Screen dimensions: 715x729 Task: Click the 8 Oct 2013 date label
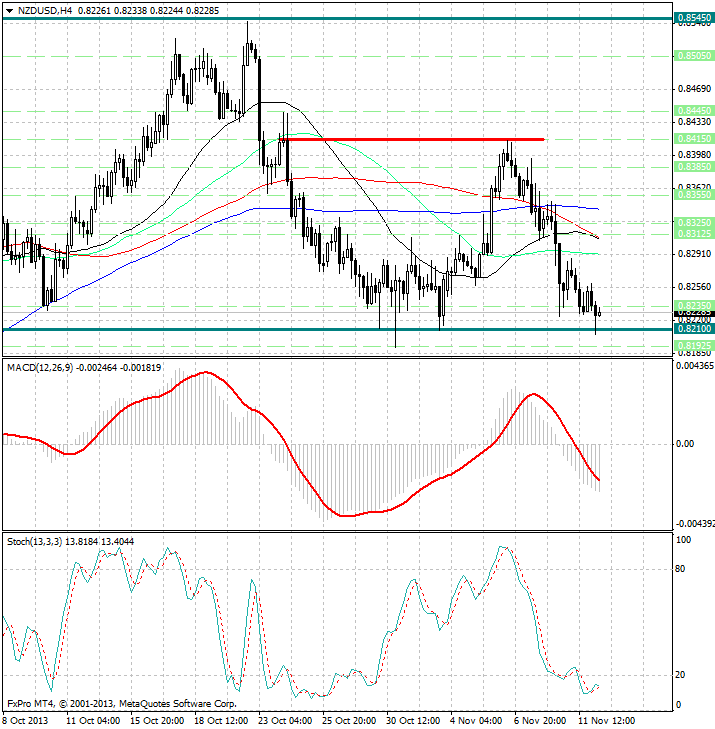coord(26,721)
